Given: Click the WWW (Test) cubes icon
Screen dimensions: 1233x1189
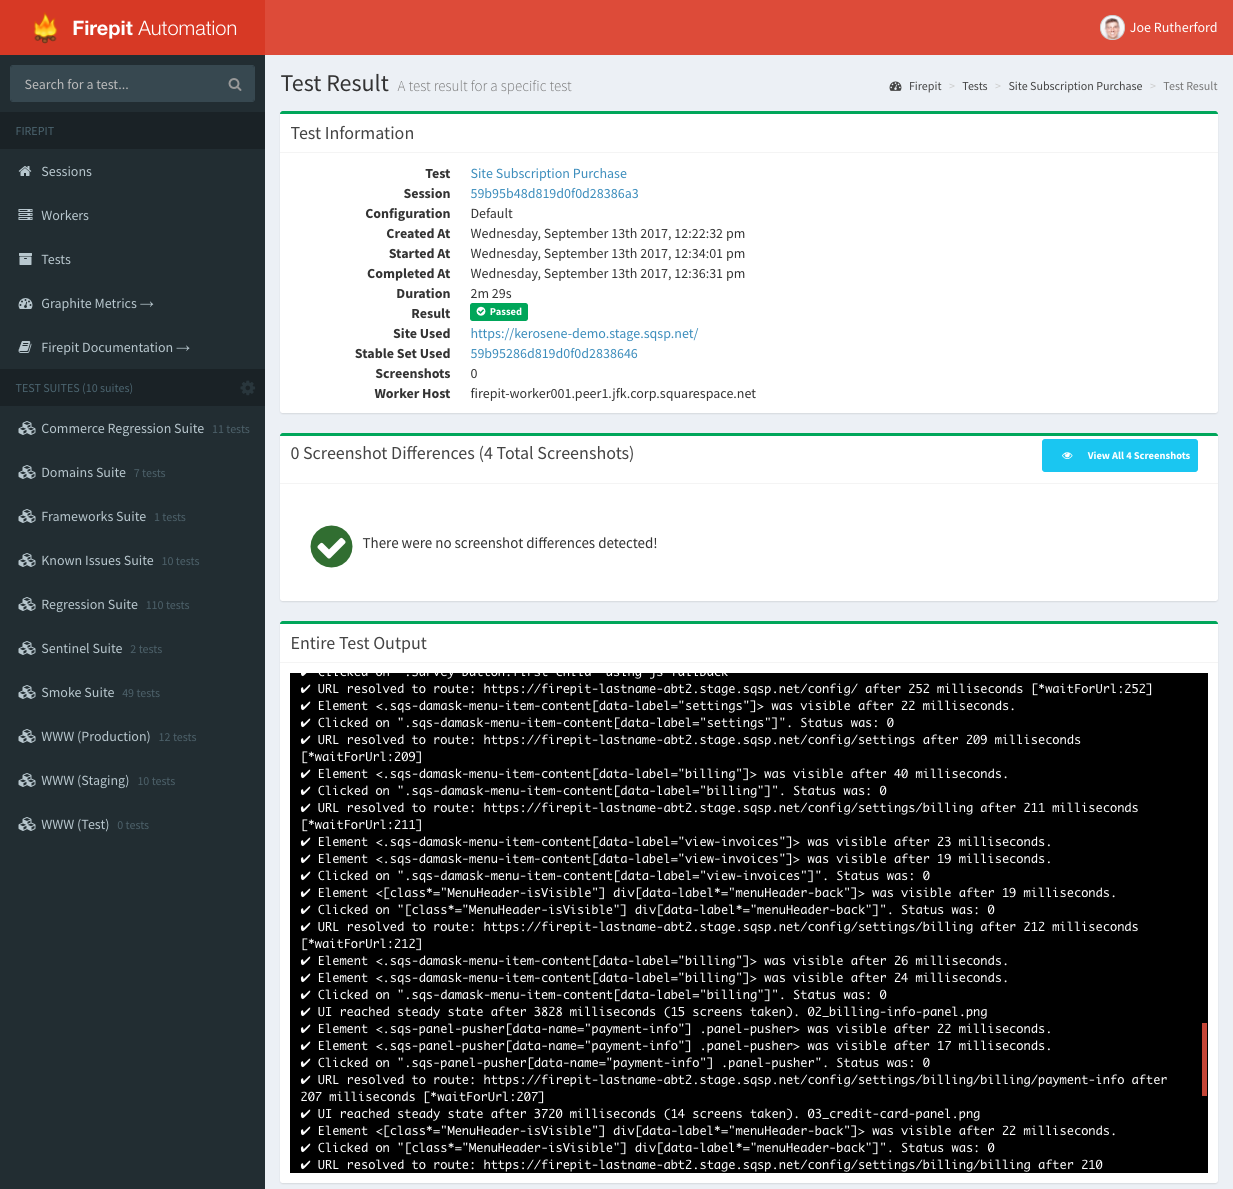Looking at the screenshot, I should [x=27, y=825].
